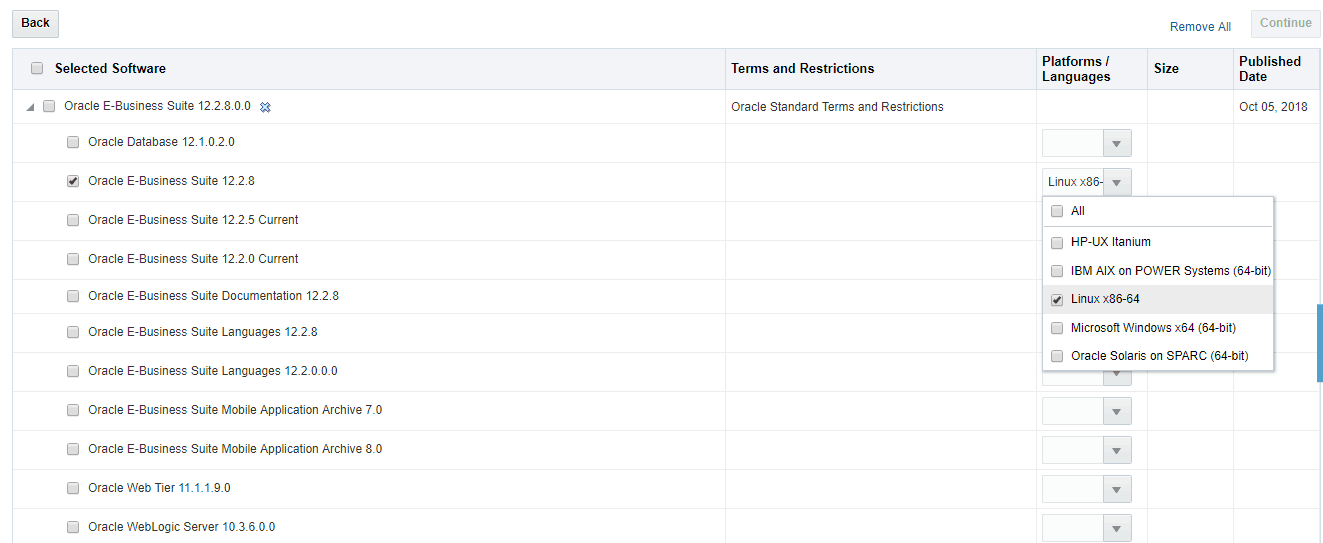Click the Continue button
1323x543 pixels.
tap(1285, 23)
